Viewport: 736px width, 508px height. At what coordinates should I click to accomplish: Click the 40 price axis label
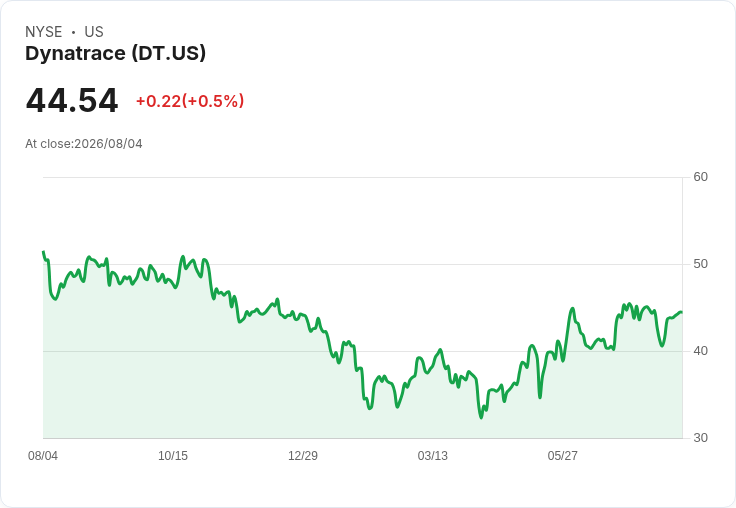point(700,351)
